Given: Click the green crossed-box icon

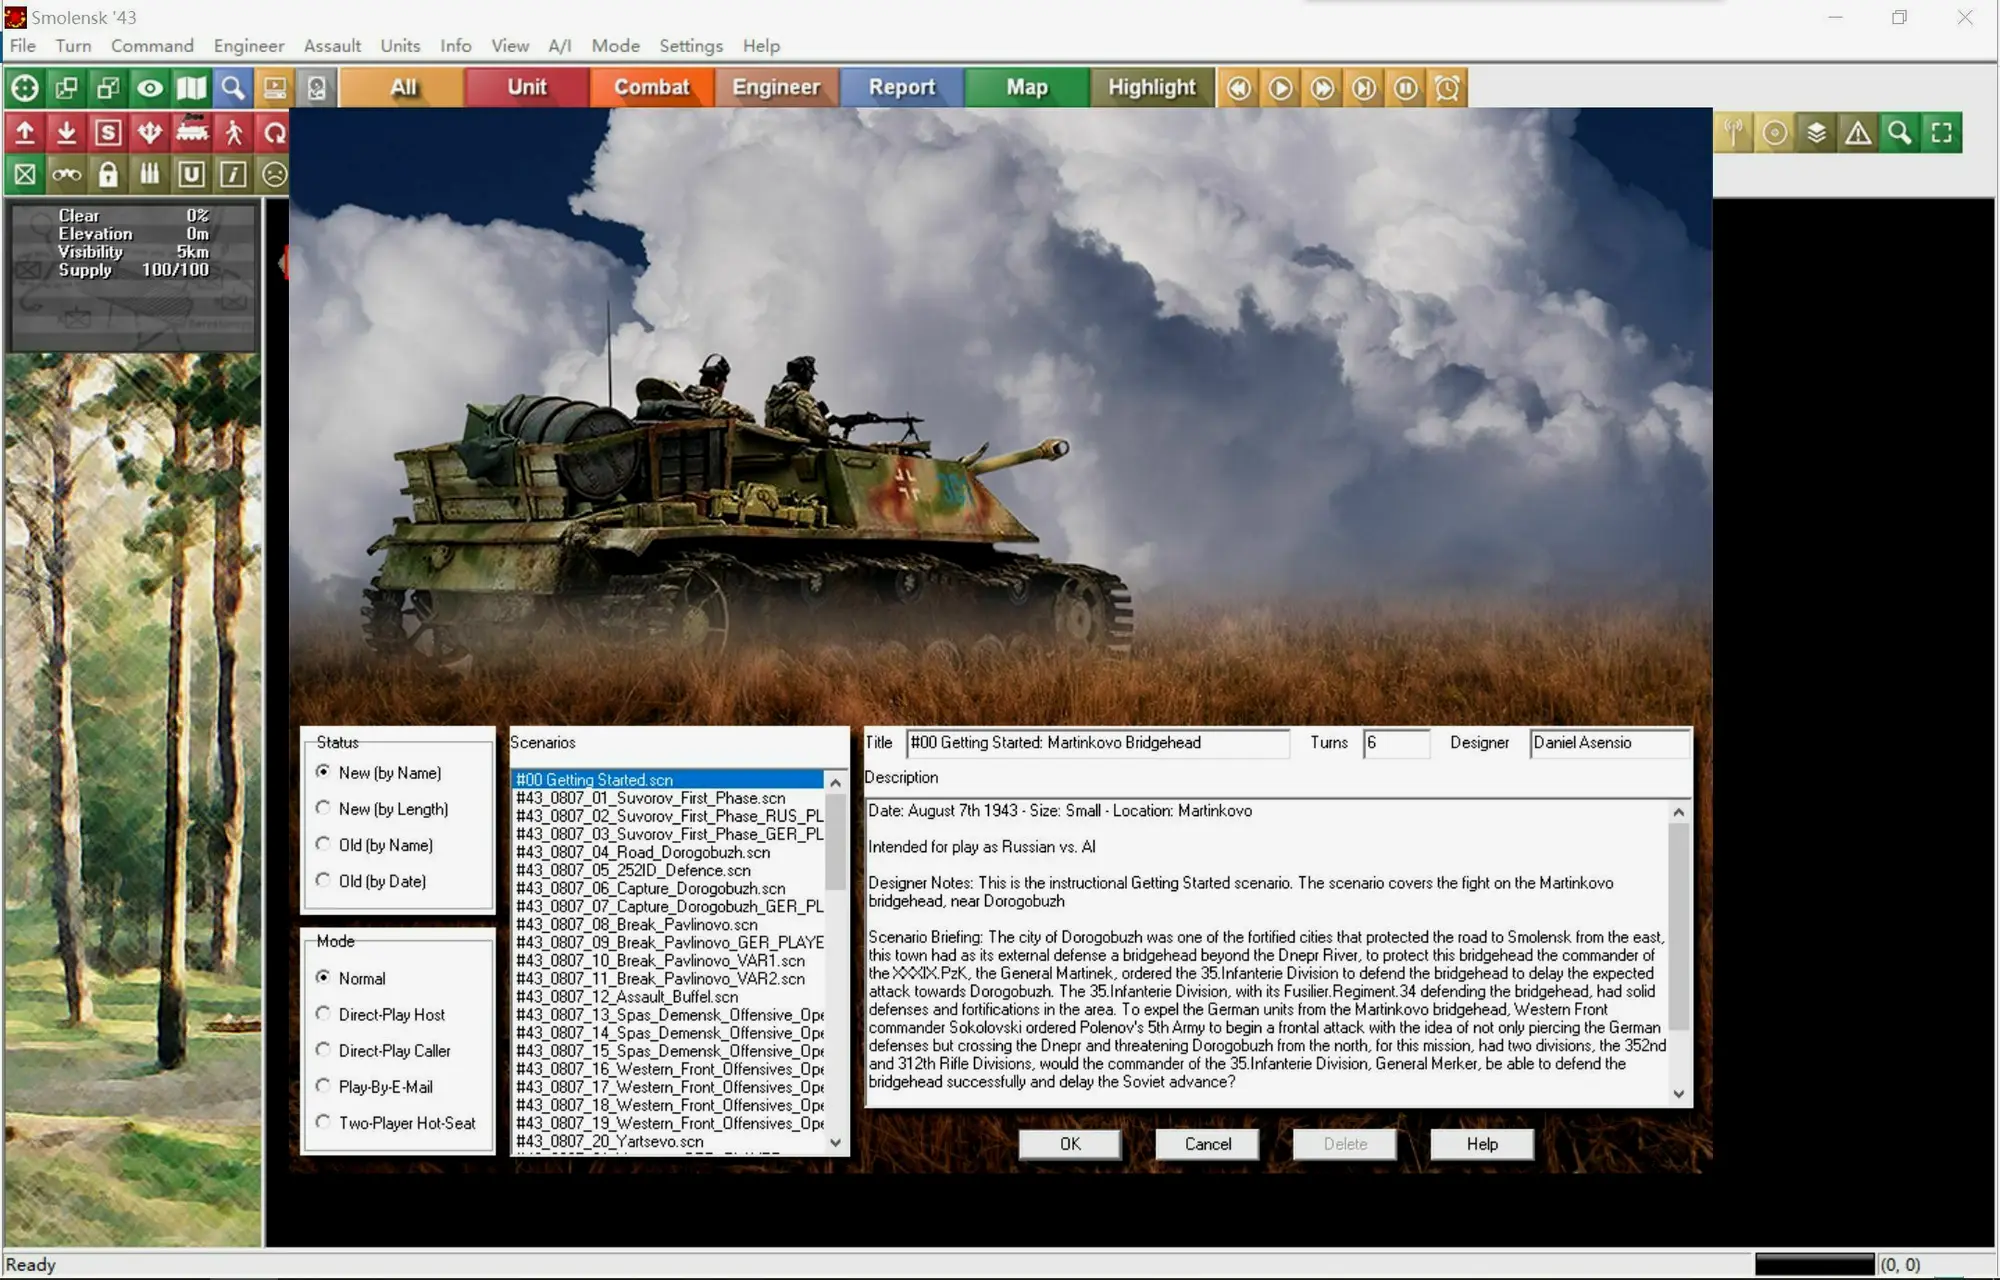Looking at the screenshot, I should pos(25,175).
